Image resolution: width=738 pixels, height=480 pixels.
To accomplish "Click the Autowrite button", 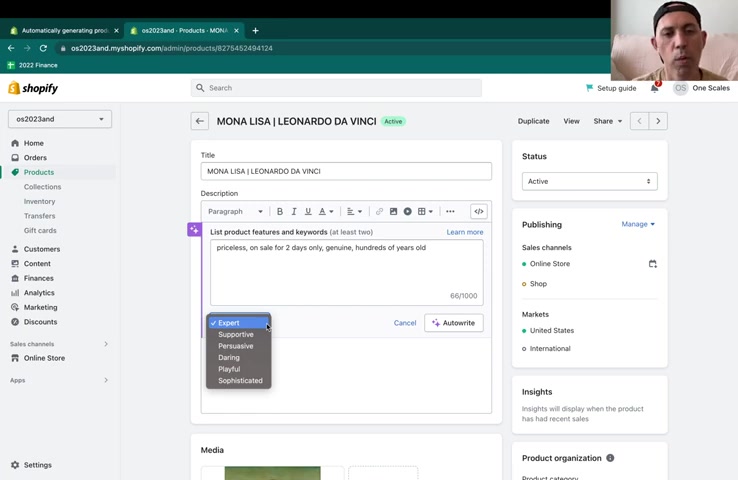I will (x=454, y=323).
